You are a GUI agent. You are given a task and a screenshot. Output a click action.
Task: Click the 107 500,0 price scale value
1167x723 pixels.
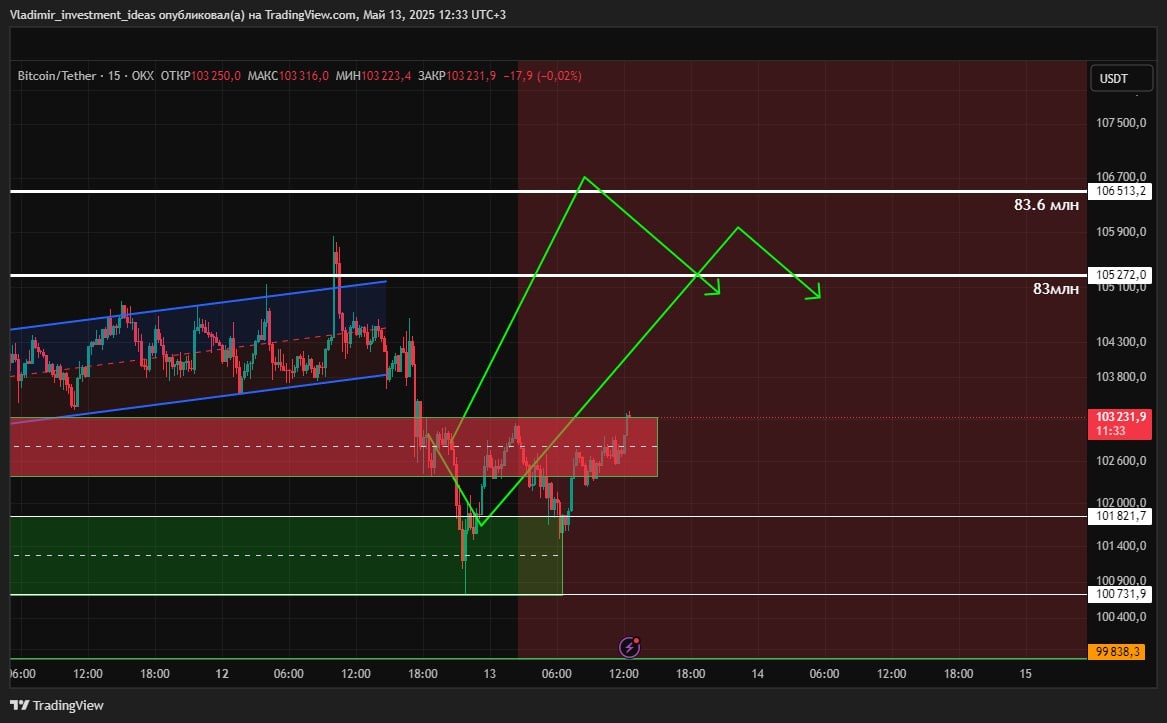point(1121,123)
